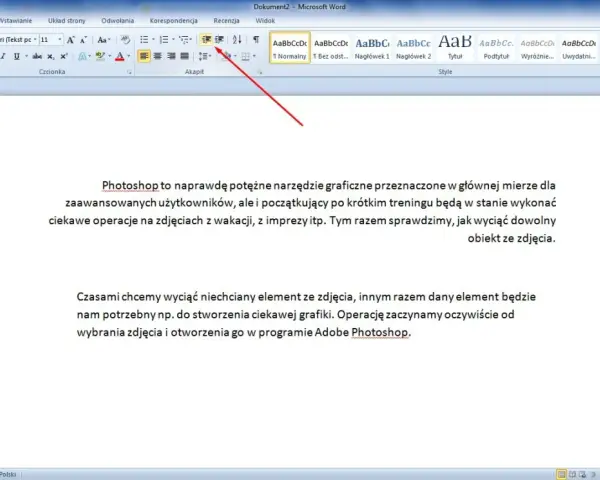Open the highlight color dropdown arrow

(x=110, y=57)
